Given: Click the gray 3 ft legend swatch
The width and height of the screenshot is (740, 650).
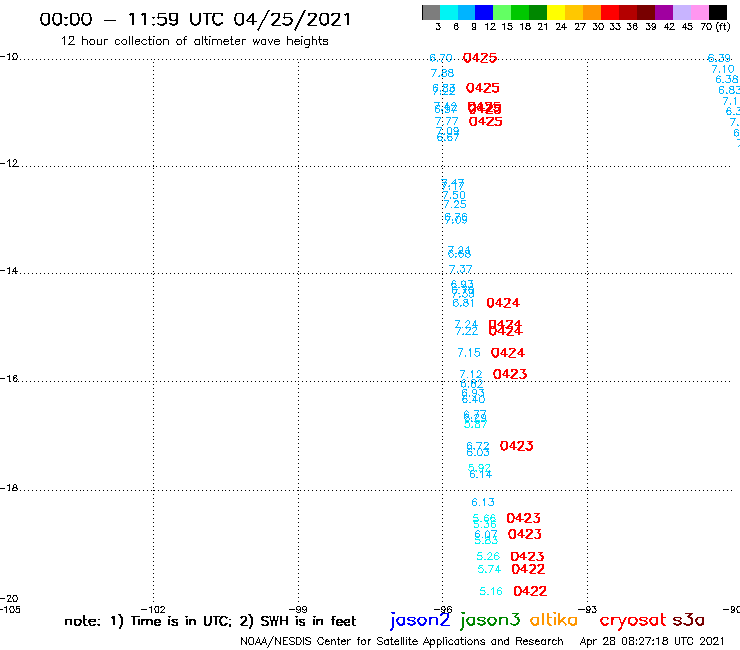Looking at the screenshot, I should [x=431, y=12].
